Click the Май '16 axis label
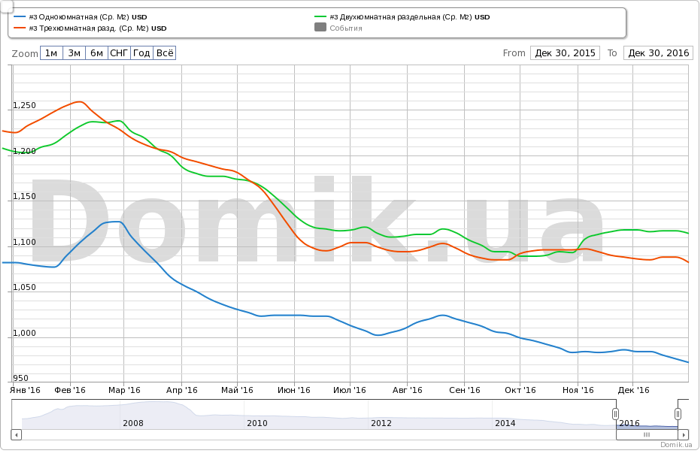 (x=237, y=390)
